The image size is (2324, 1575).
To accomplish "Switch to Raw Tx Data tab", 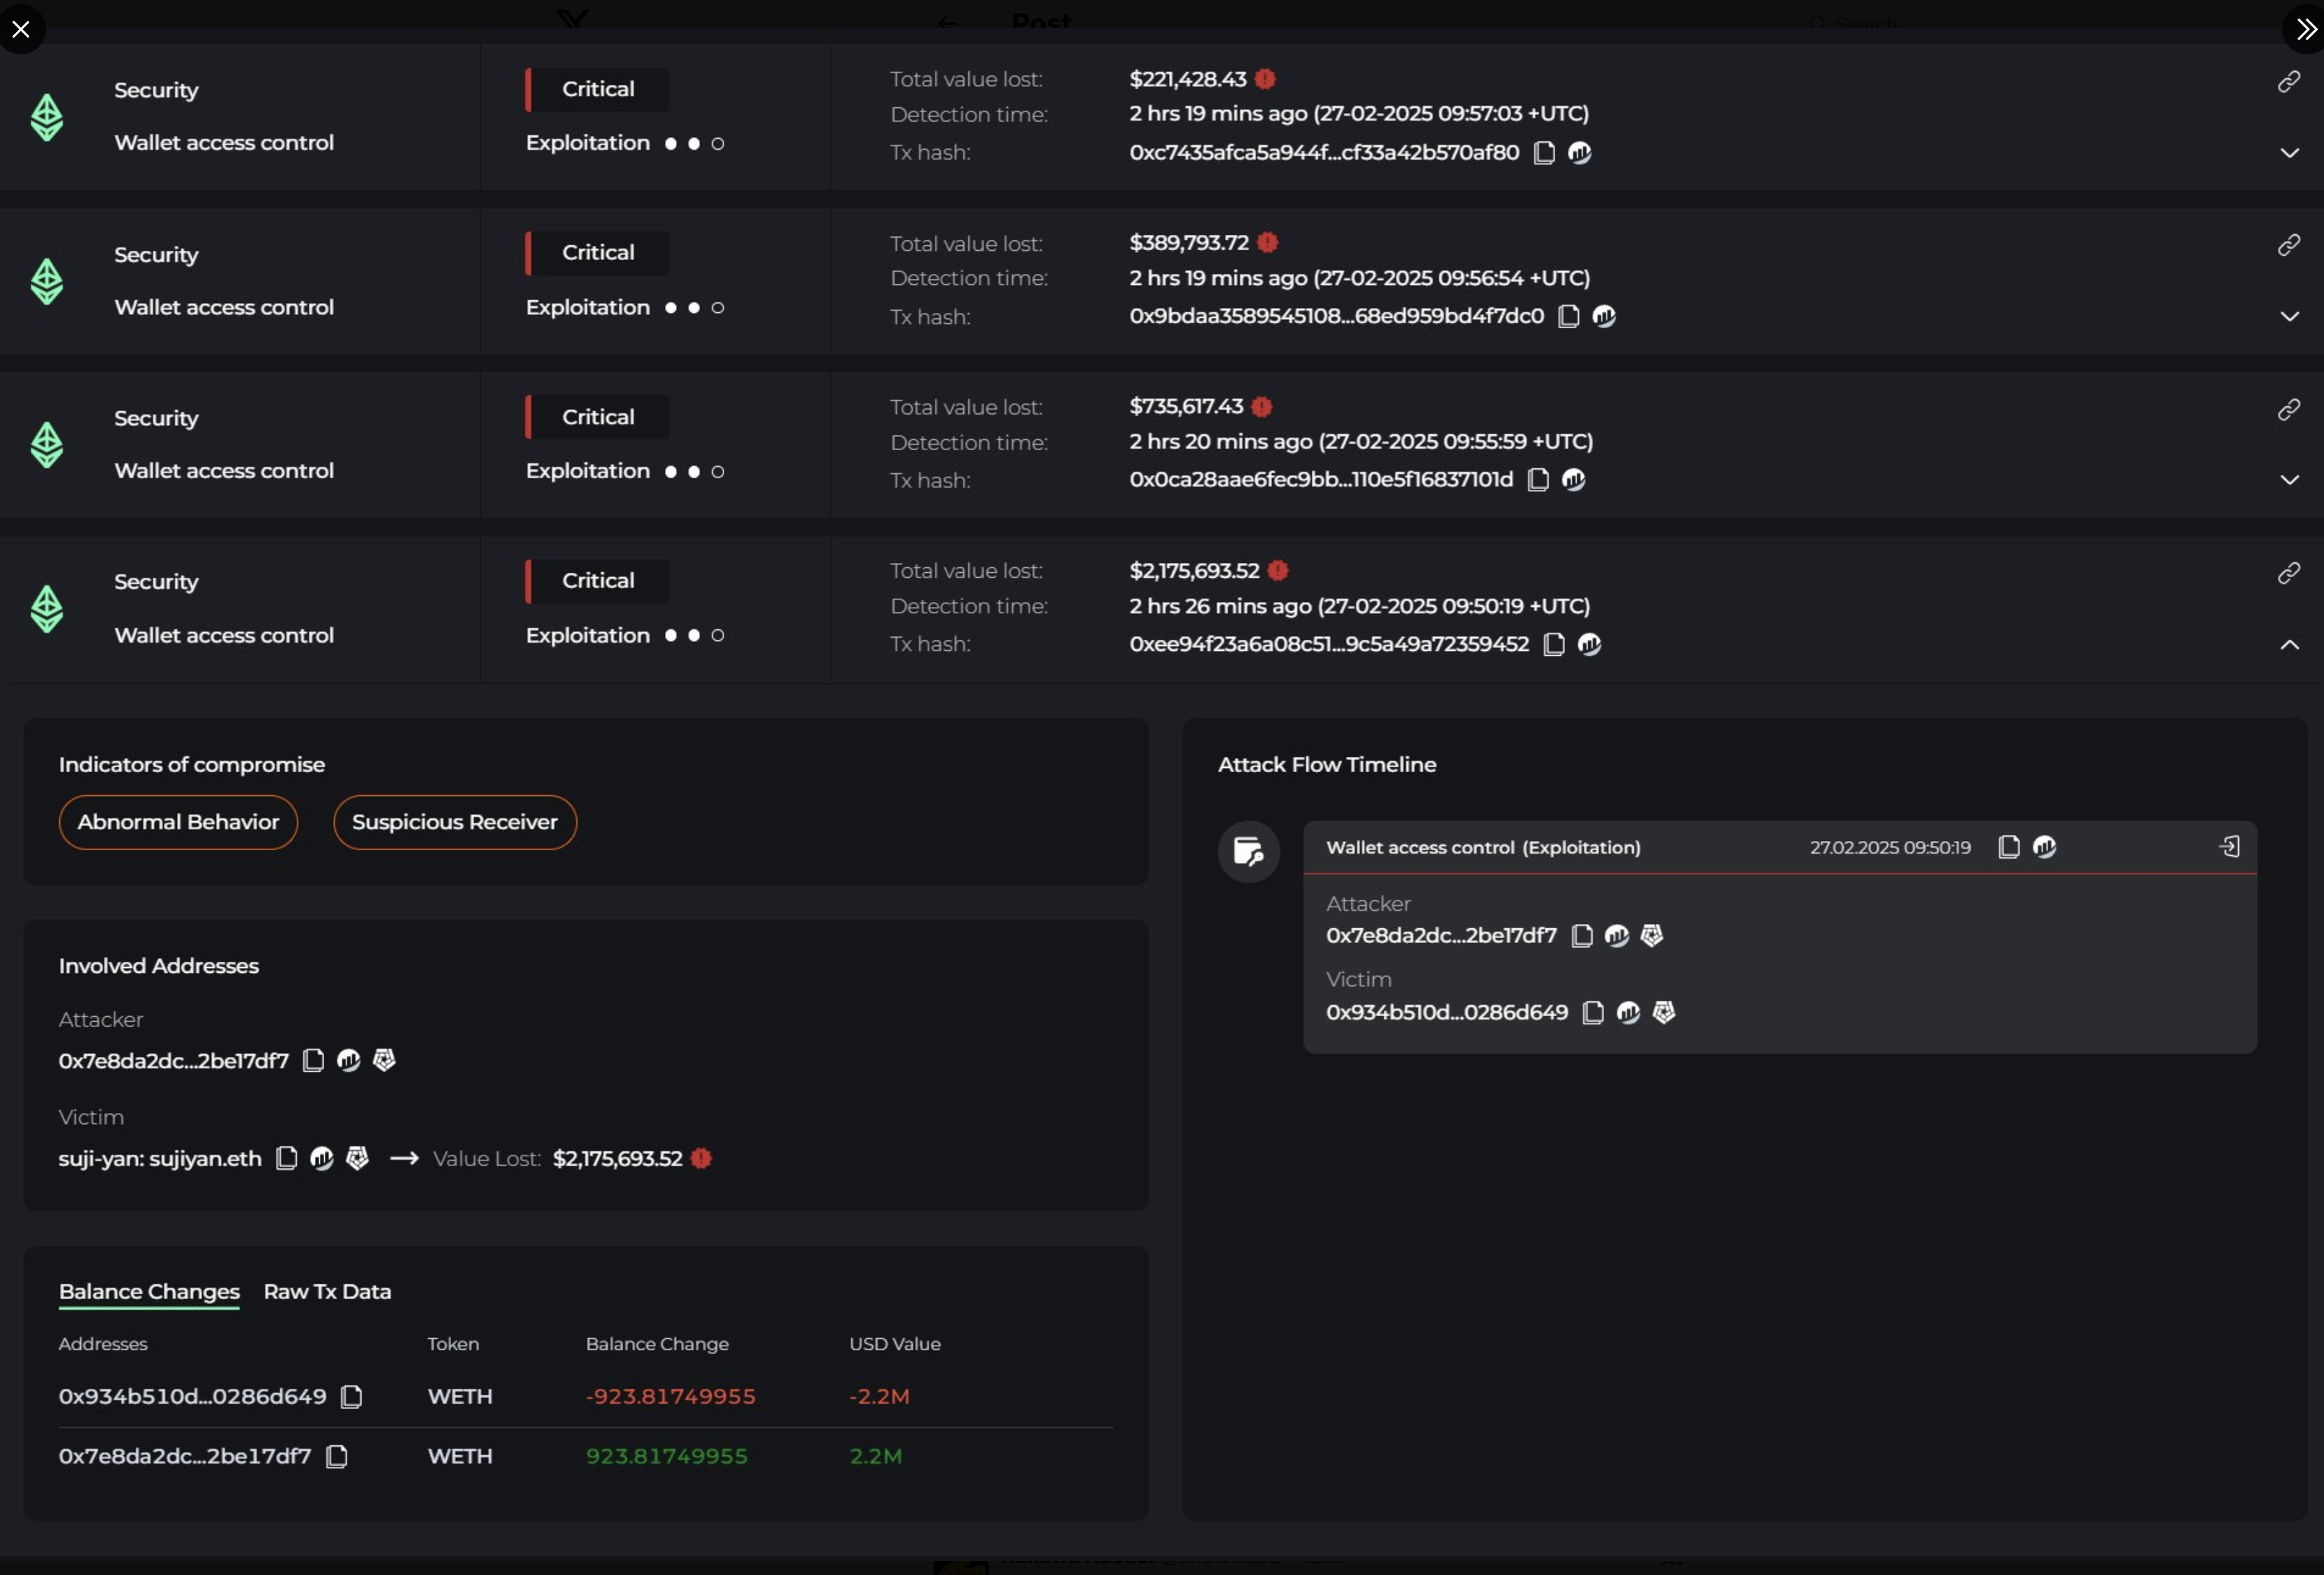I will [327, 1291].
